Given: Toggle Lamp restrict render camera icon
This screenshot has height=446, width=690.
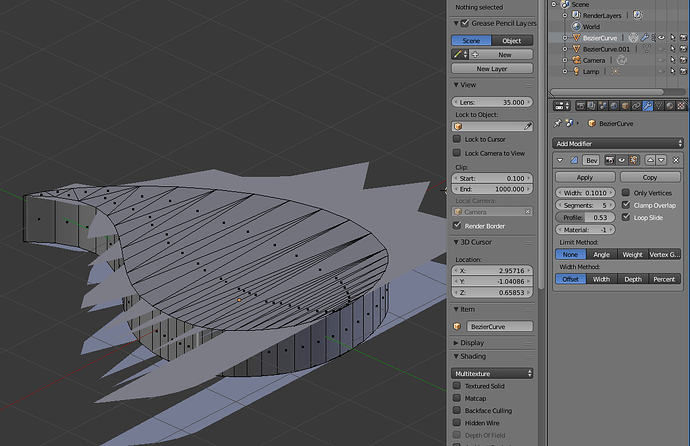Looking at the screenshot, I should click(683, 71).
